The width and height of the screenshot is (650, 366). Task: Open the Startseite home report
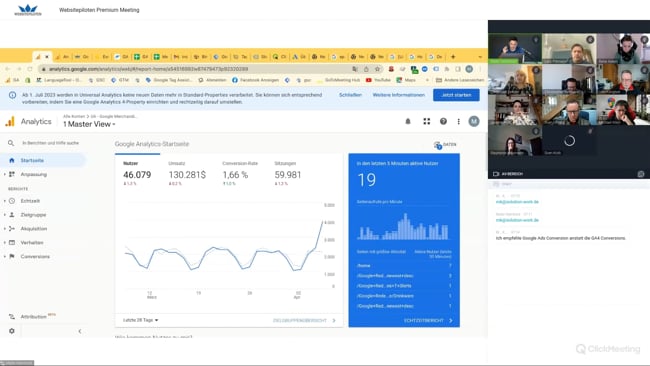coord(43,160)
